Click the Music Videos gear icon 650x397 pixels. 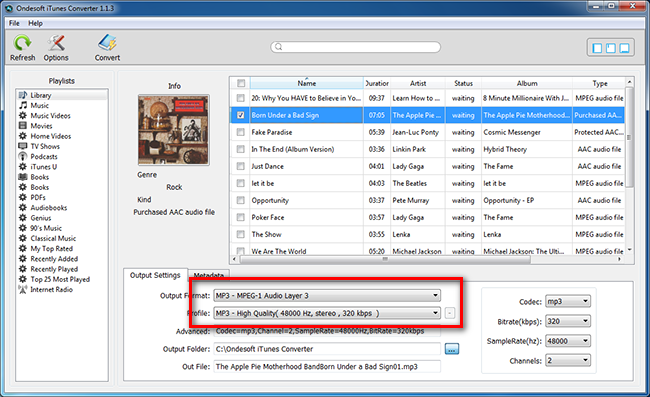23,116
